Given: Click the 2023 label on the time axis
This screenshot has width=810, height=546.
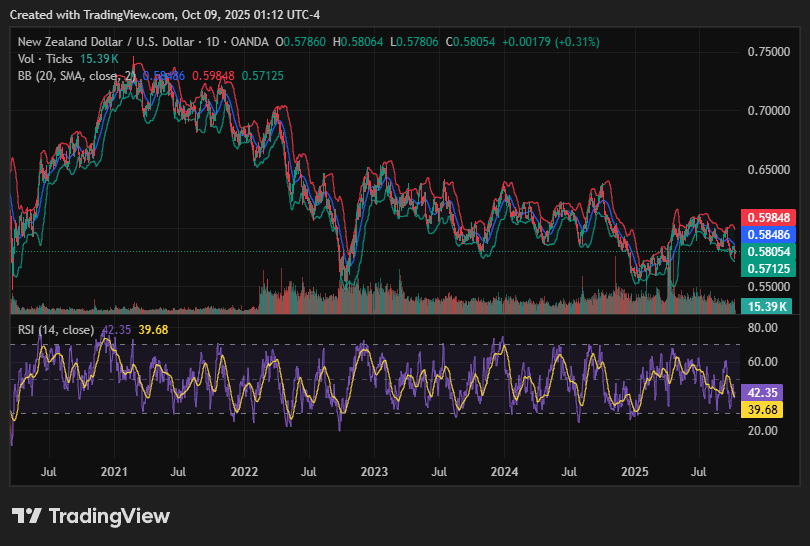Looking at the screenshot, I should click(374, 470).
